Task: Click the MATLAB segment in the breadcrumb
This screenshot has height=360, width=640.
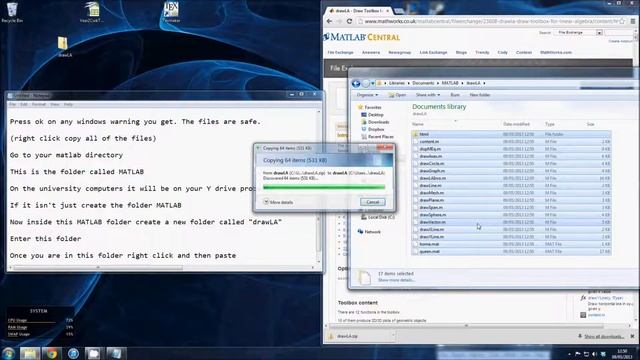Action: click(x=450, y=83)
